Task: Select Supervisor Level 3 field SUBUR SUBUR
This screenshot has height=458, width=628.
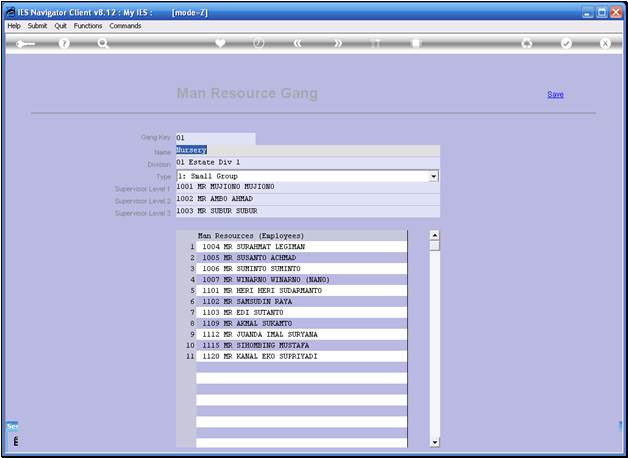Action: (308, 211)
